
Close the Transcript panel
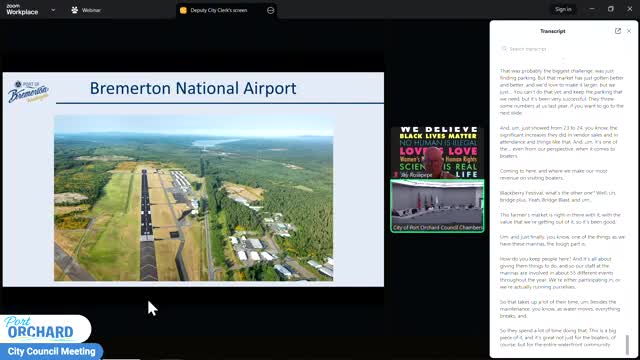(x=629, y=31)
